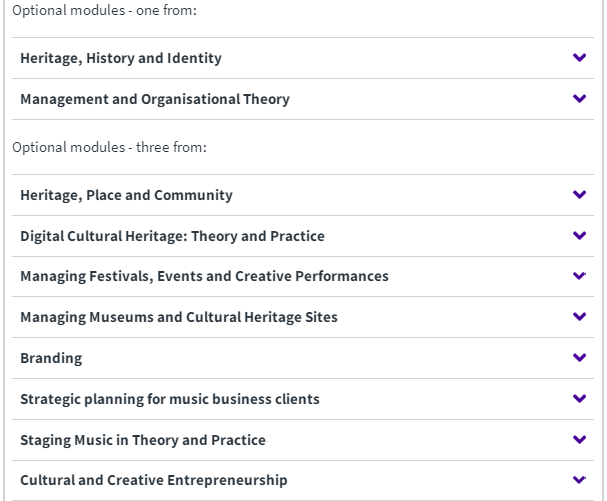Click the chevron beside Managing Festivals, Events
Image resolution: width=607 pixels, height=501 pixels.
coord(579,276)
